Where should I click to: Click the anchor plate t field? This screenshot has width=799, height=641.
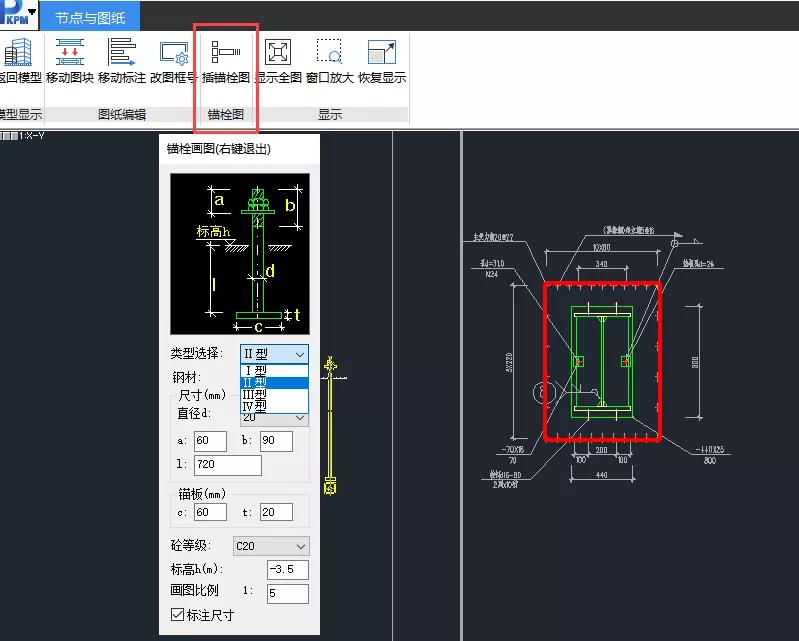[276, 512]
